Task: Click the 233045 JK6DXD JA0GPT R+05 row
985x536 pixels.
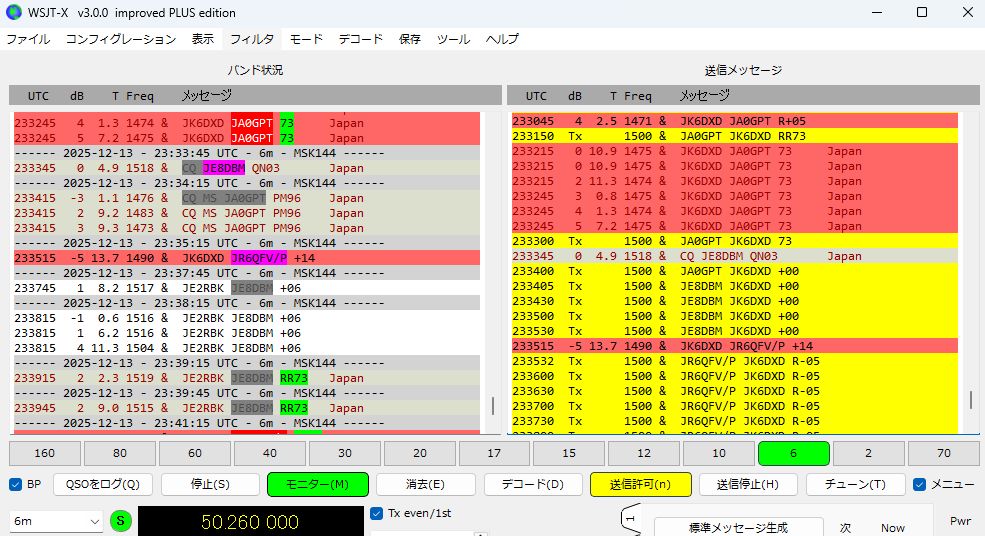Action: coord(735,121)
